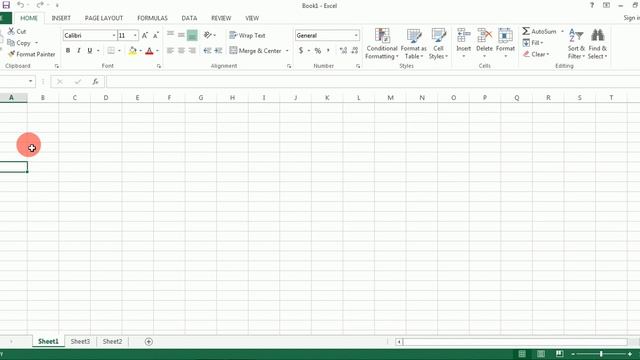Toggle Underline formatting

pyautogui.click(x=89, y=51)
